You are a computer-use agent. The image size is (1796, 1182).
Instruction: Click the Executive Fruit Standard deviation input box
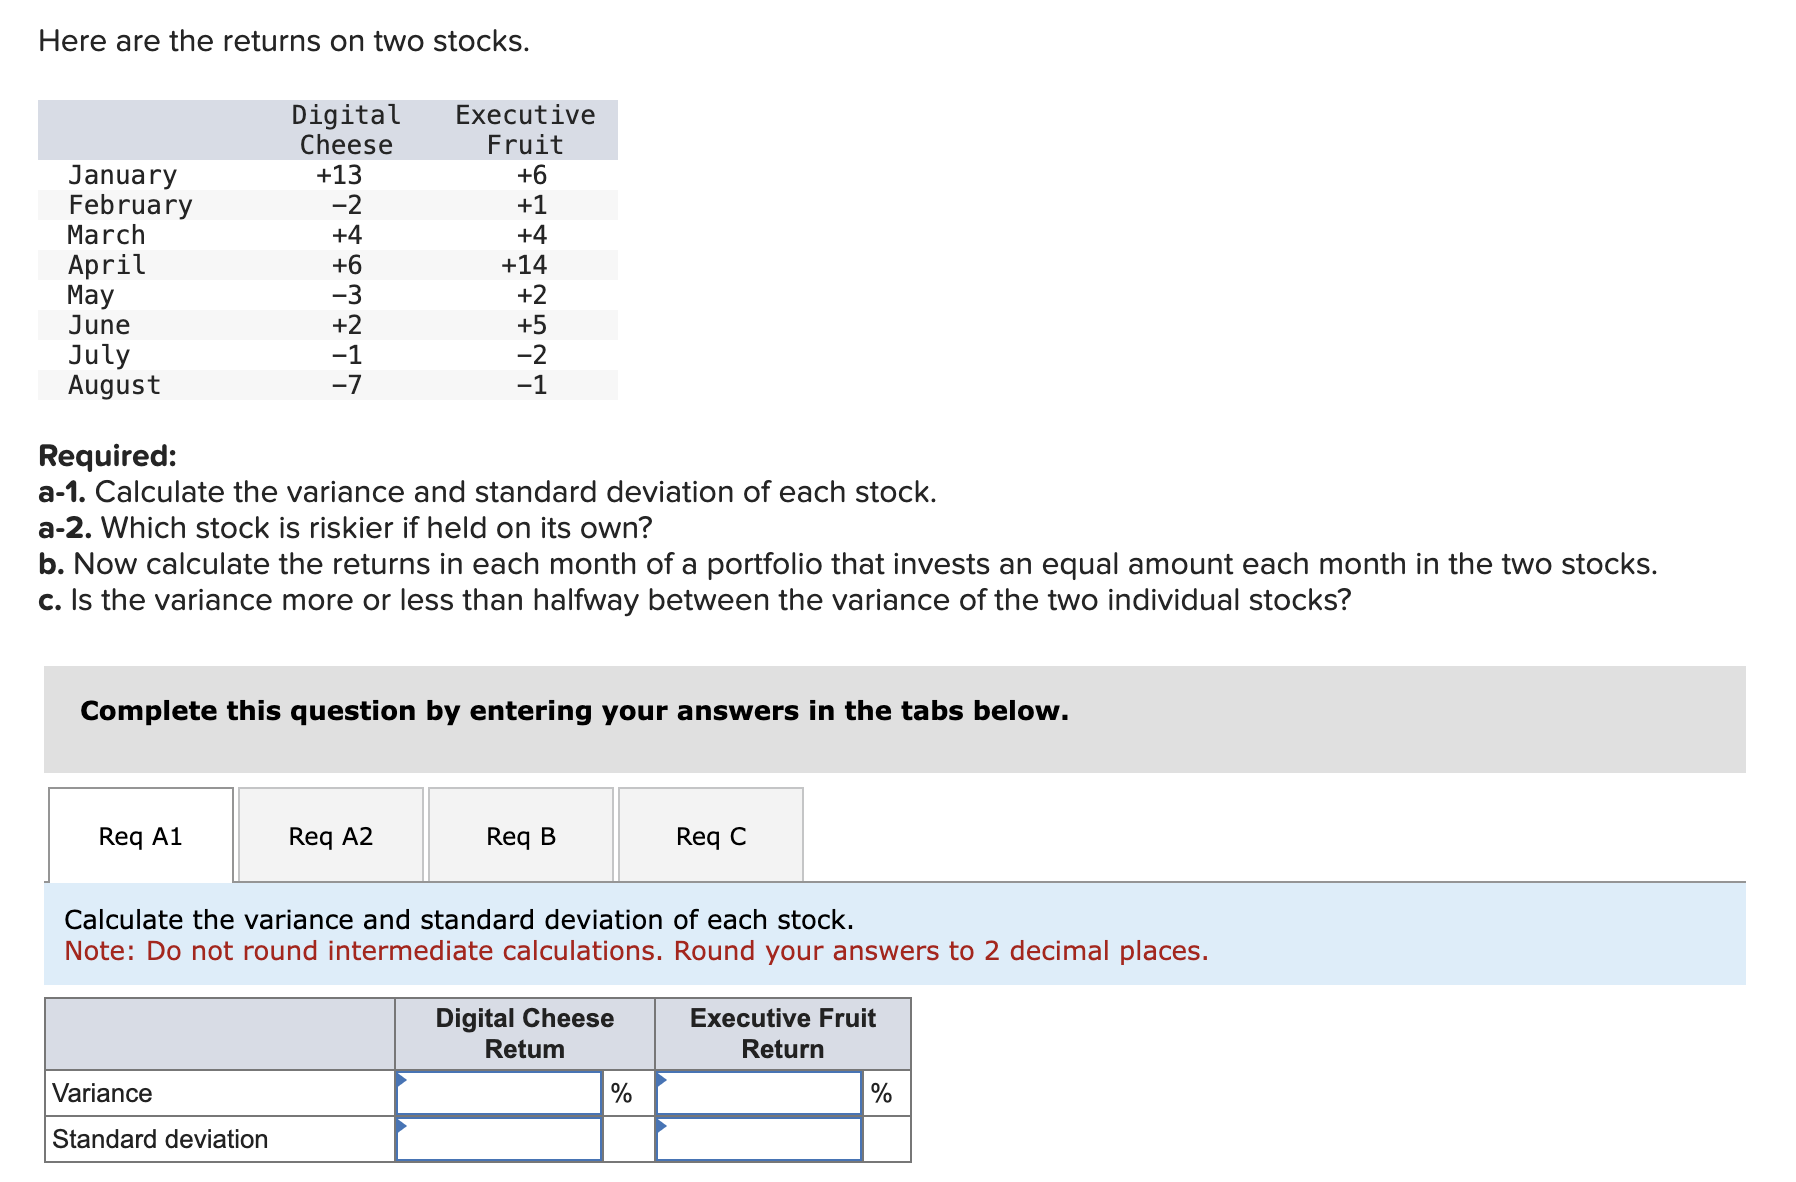click(x=758, y=1138)
